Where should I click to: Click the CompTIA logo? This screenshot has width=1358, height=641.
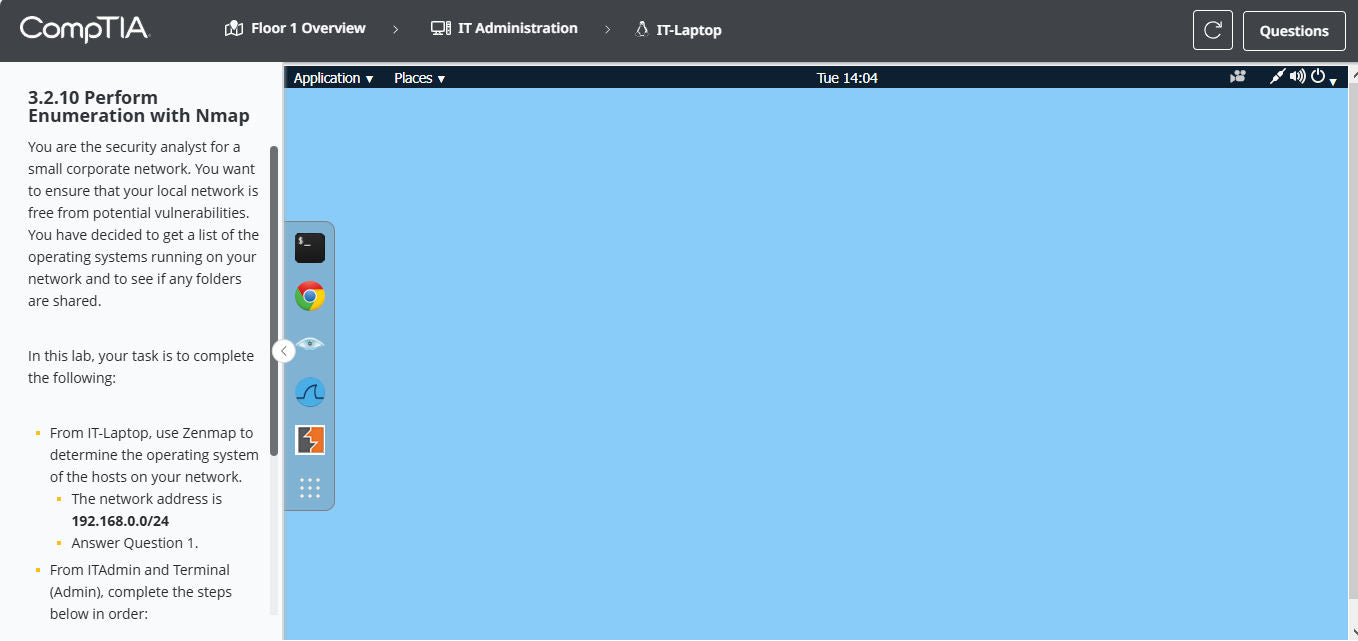[x=85, y=30]
